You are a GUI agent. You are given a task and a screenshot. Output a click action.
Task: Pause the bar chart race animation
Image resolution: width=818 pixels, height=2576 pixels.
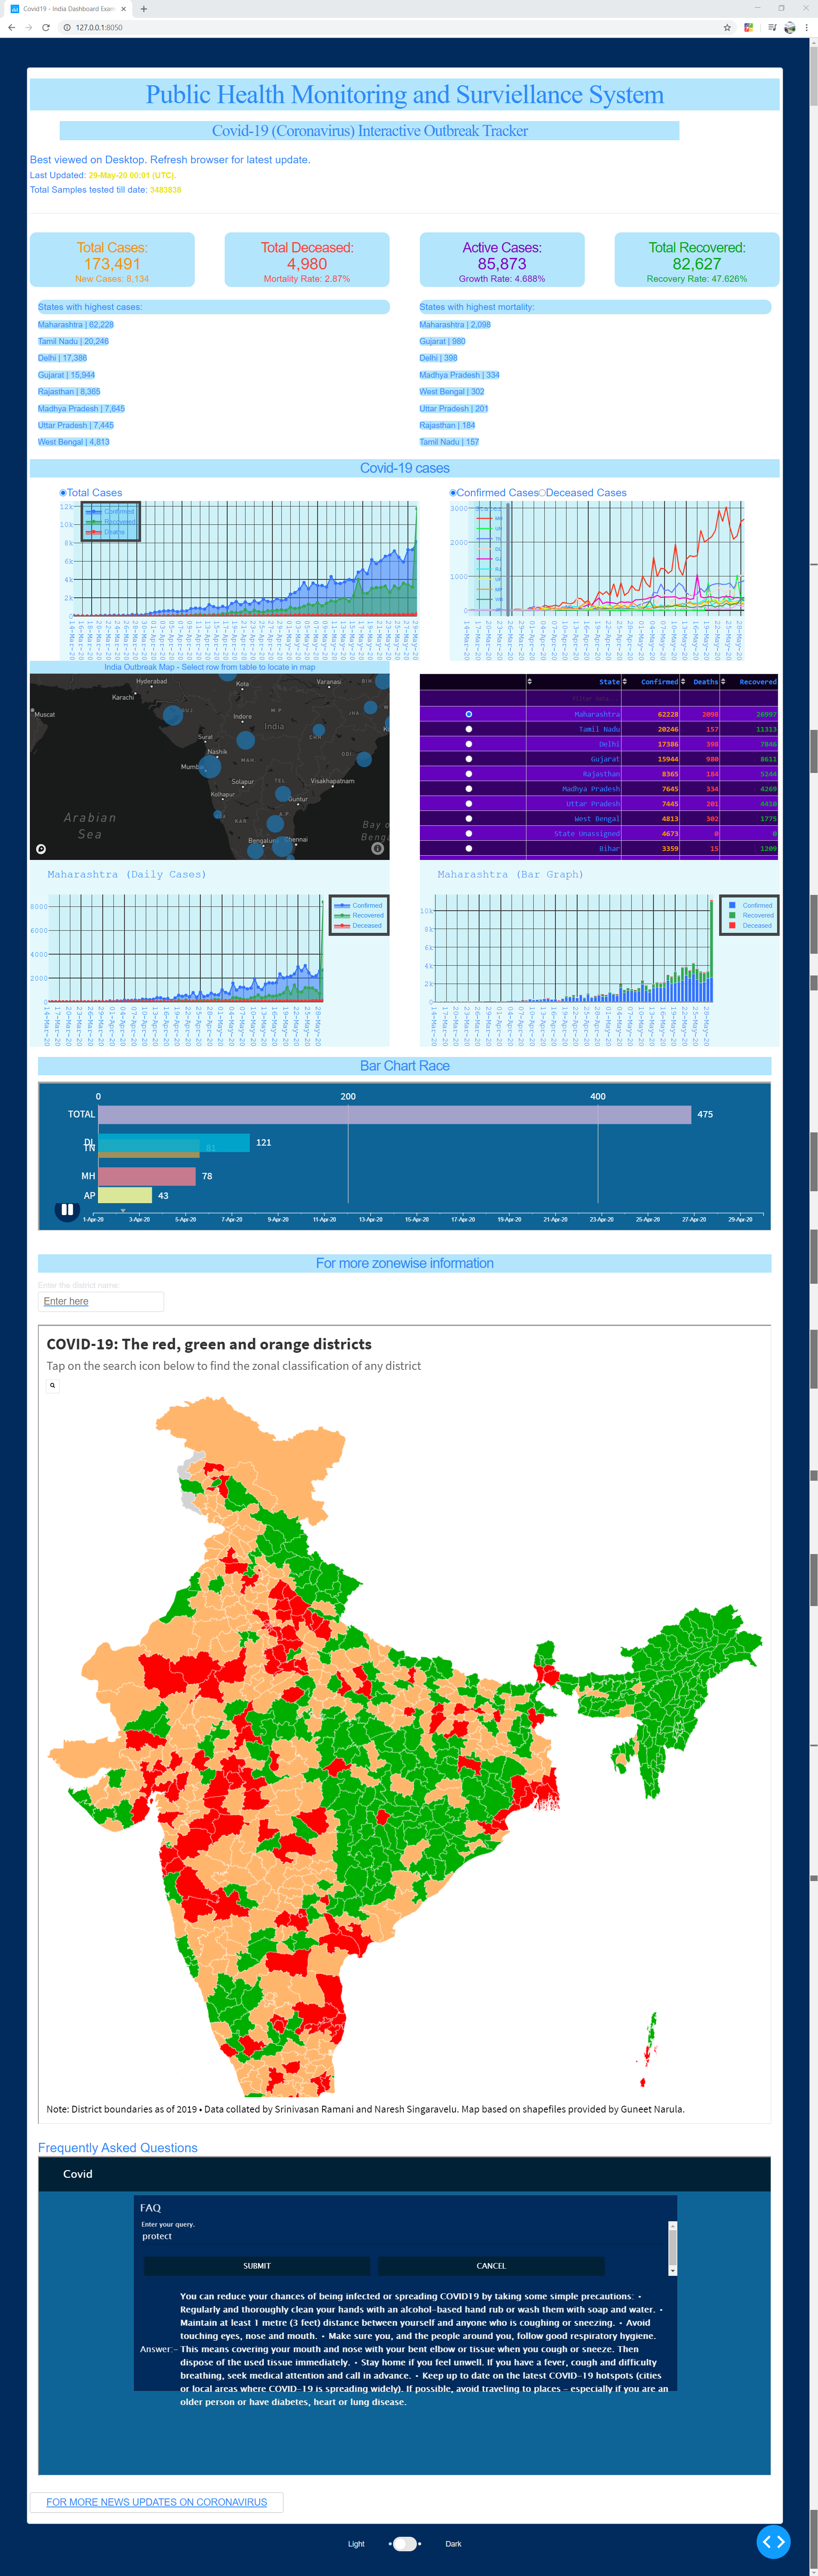click(67, 1210)
